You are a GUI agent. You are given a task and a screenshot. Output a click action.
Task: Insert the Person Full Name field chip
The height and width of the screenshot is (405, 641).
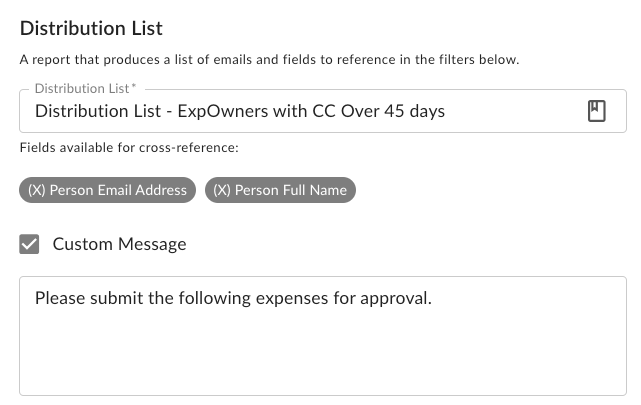click(280, 190)
